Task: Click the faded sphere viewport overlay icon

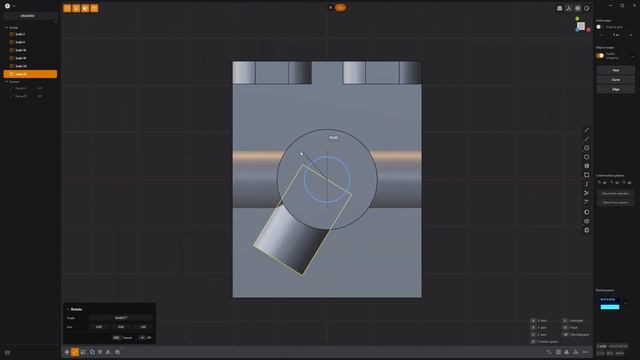Action: pyautogui.click(x=578, y=8)
